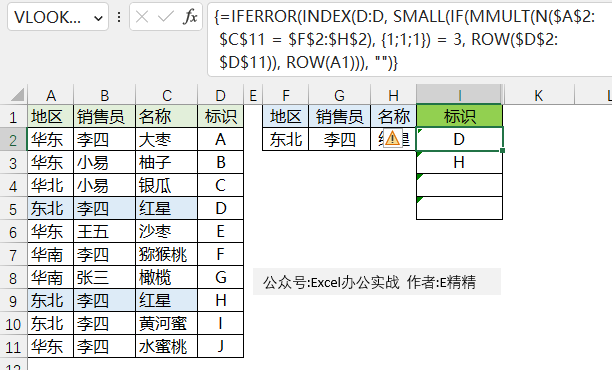Click result cell I2 showing D
Screen dimensions: 612x370
tap(459, 139)
